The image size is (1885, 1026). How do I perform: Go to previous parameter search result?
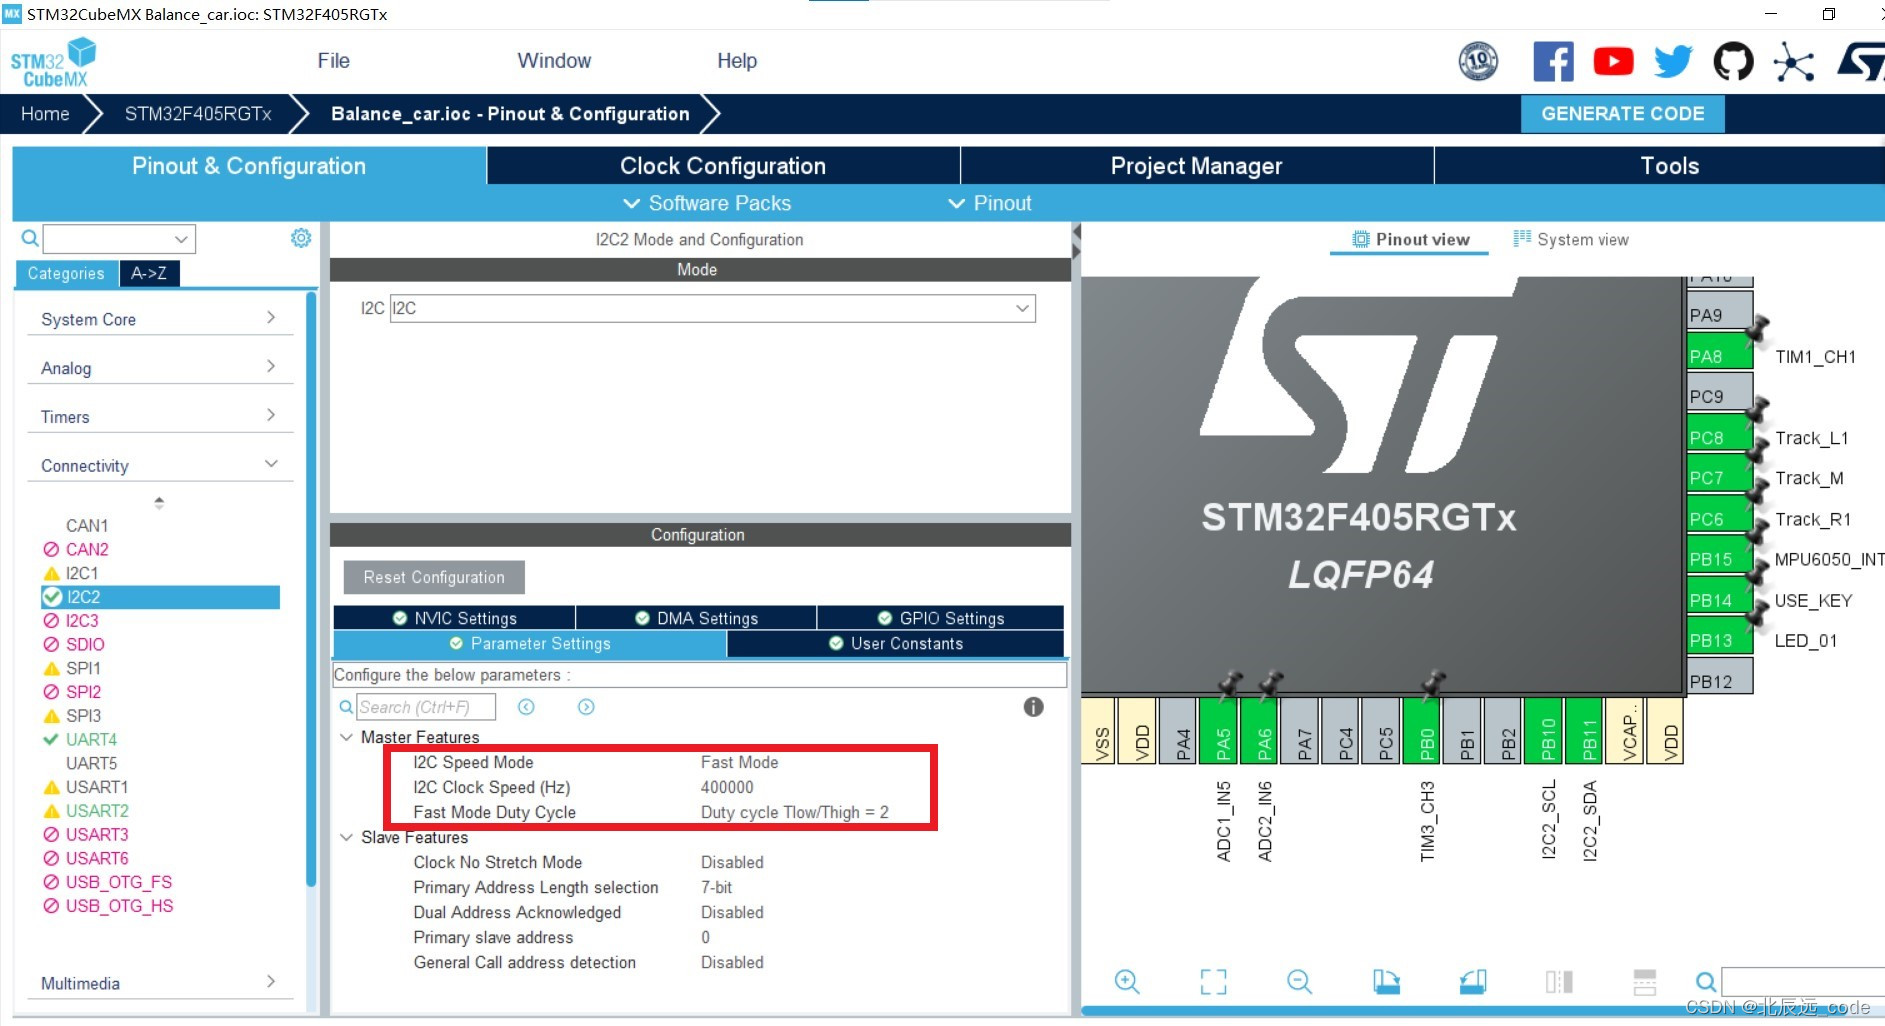point(526,707)
